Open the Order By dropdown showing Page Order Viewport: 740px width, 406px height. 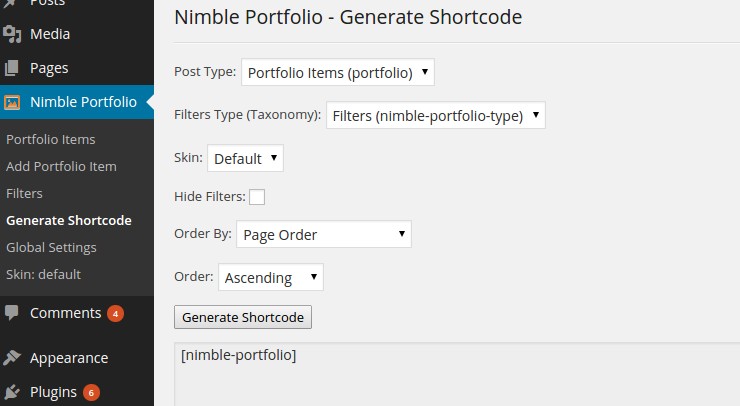(324, 234)
